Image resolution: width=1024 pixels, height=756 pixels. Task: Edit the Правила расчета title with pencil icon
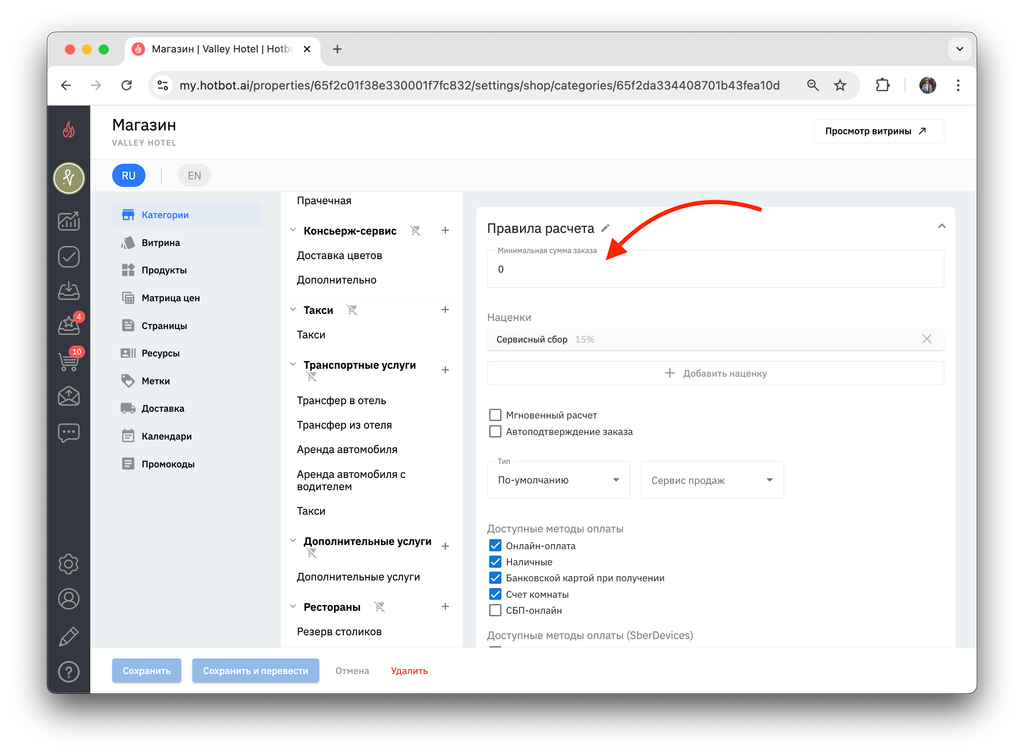605,228
